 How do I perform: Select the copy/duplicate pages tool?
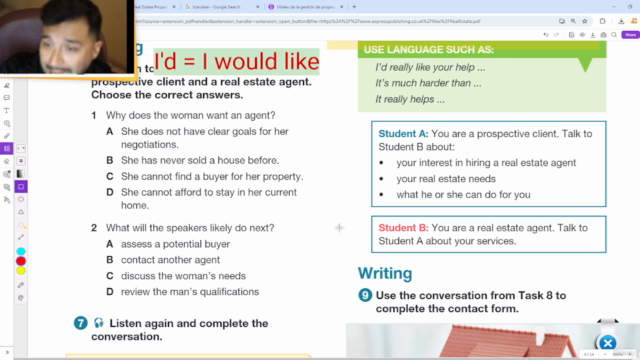[7, 187]
